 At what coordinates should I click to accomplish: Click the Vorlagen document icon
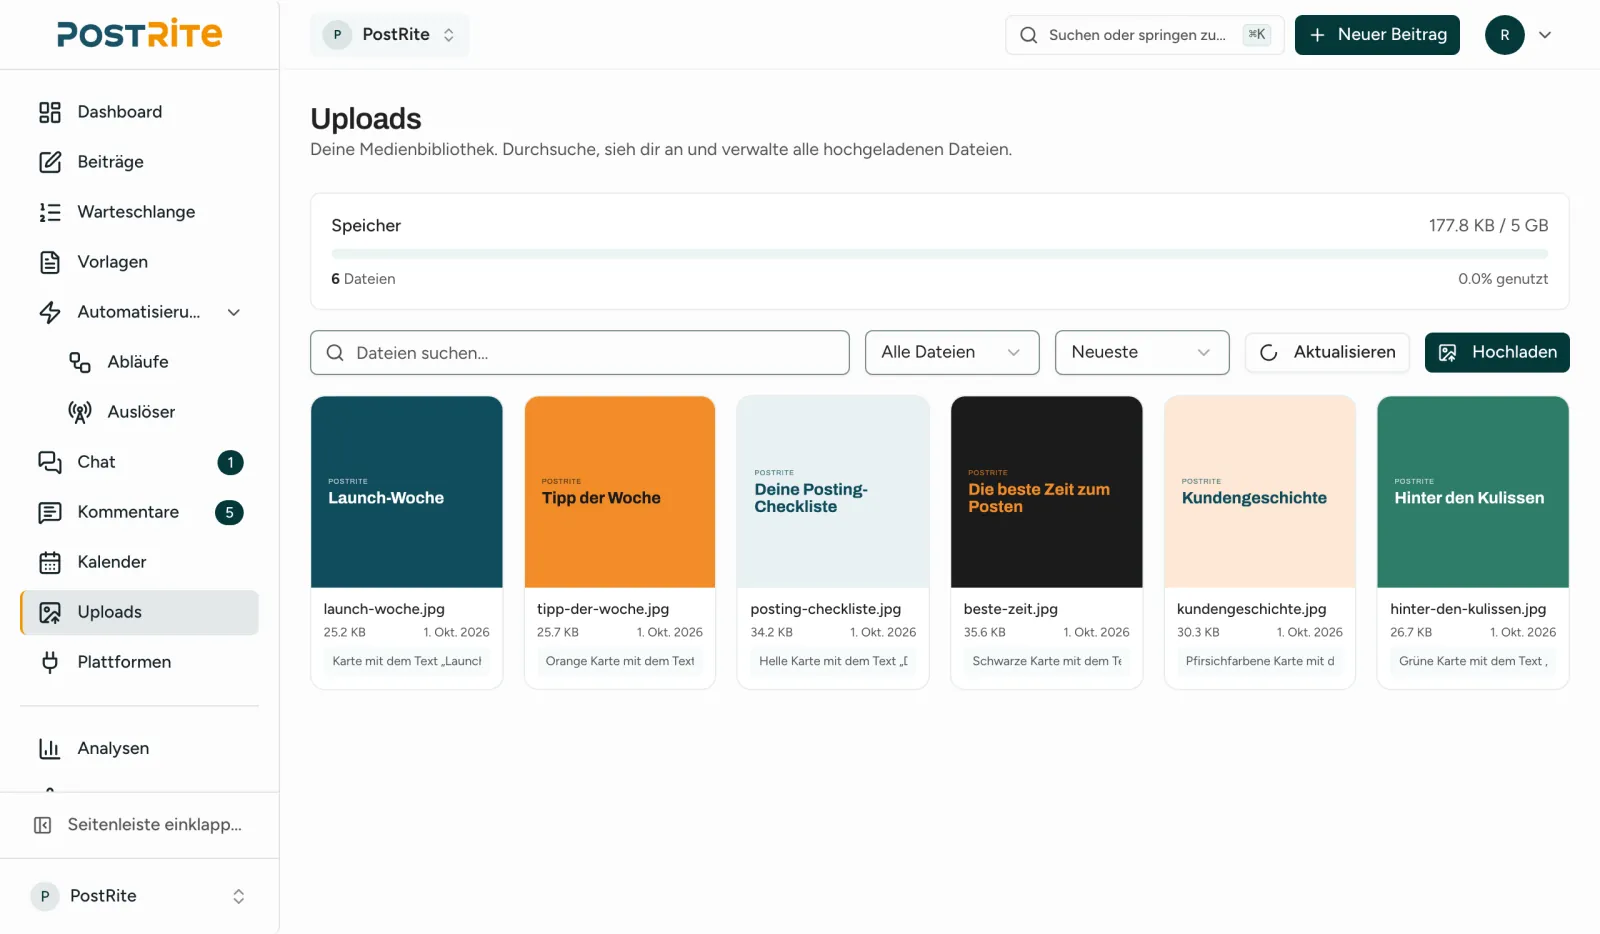pos(50,262)
